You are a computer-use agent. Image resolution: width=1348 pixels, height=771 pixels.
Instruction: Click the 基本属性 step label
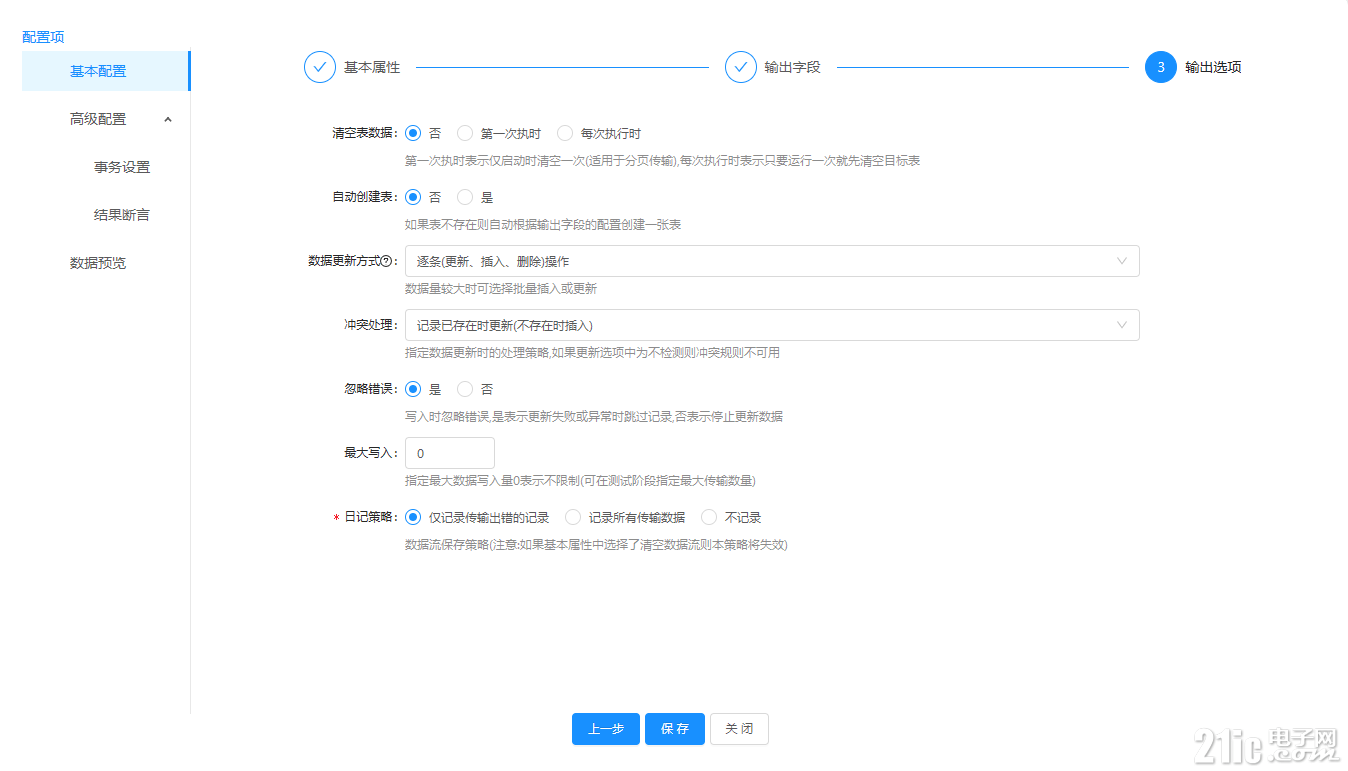tap(372, 67)
